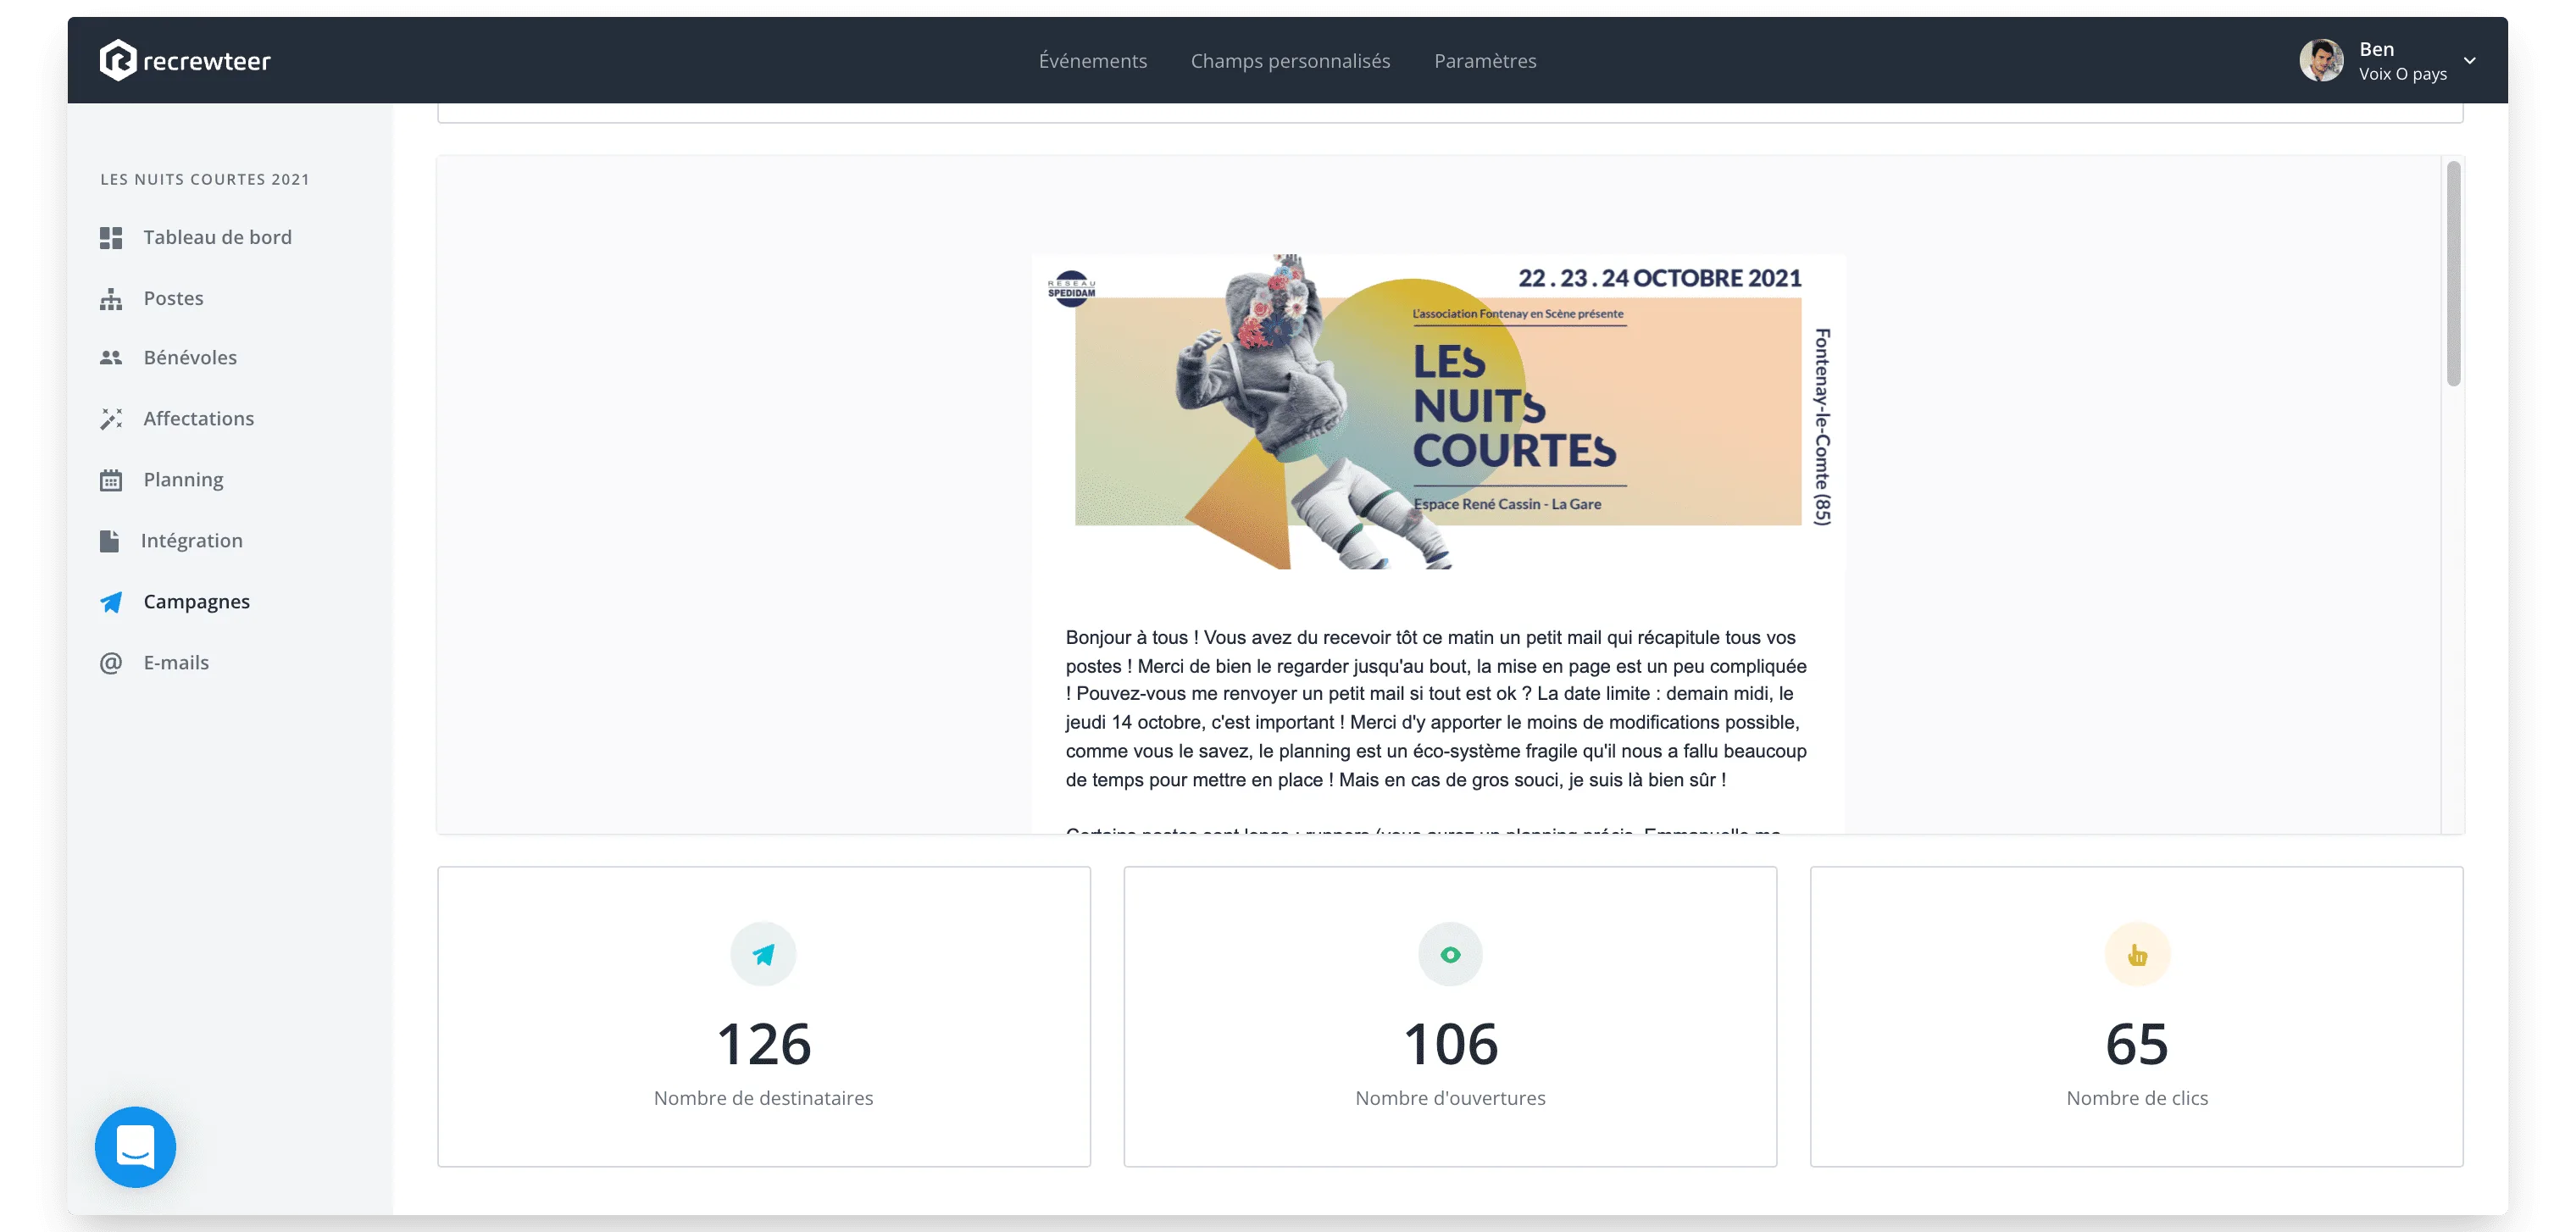2576x1232 pixels.
Task: Click the Ben user name
Action: (x=2377, y=49)
